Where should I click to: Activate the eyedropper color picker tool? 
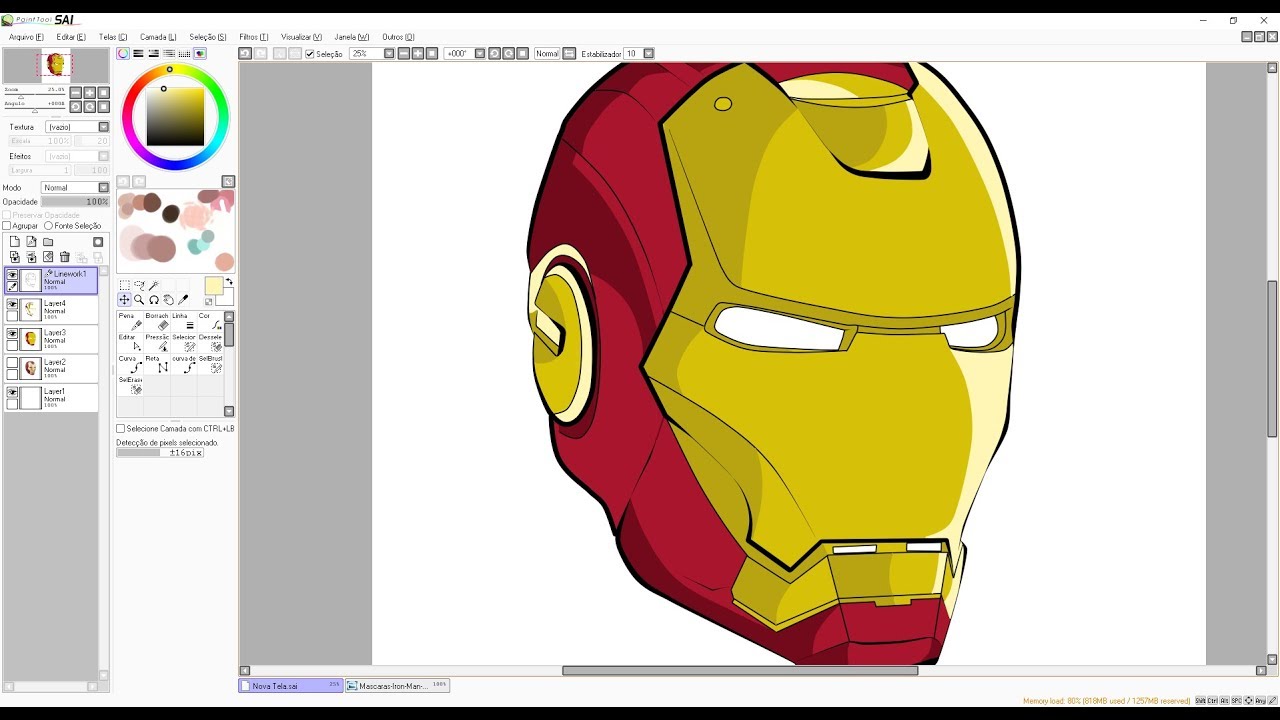click(x=183, y=300)
